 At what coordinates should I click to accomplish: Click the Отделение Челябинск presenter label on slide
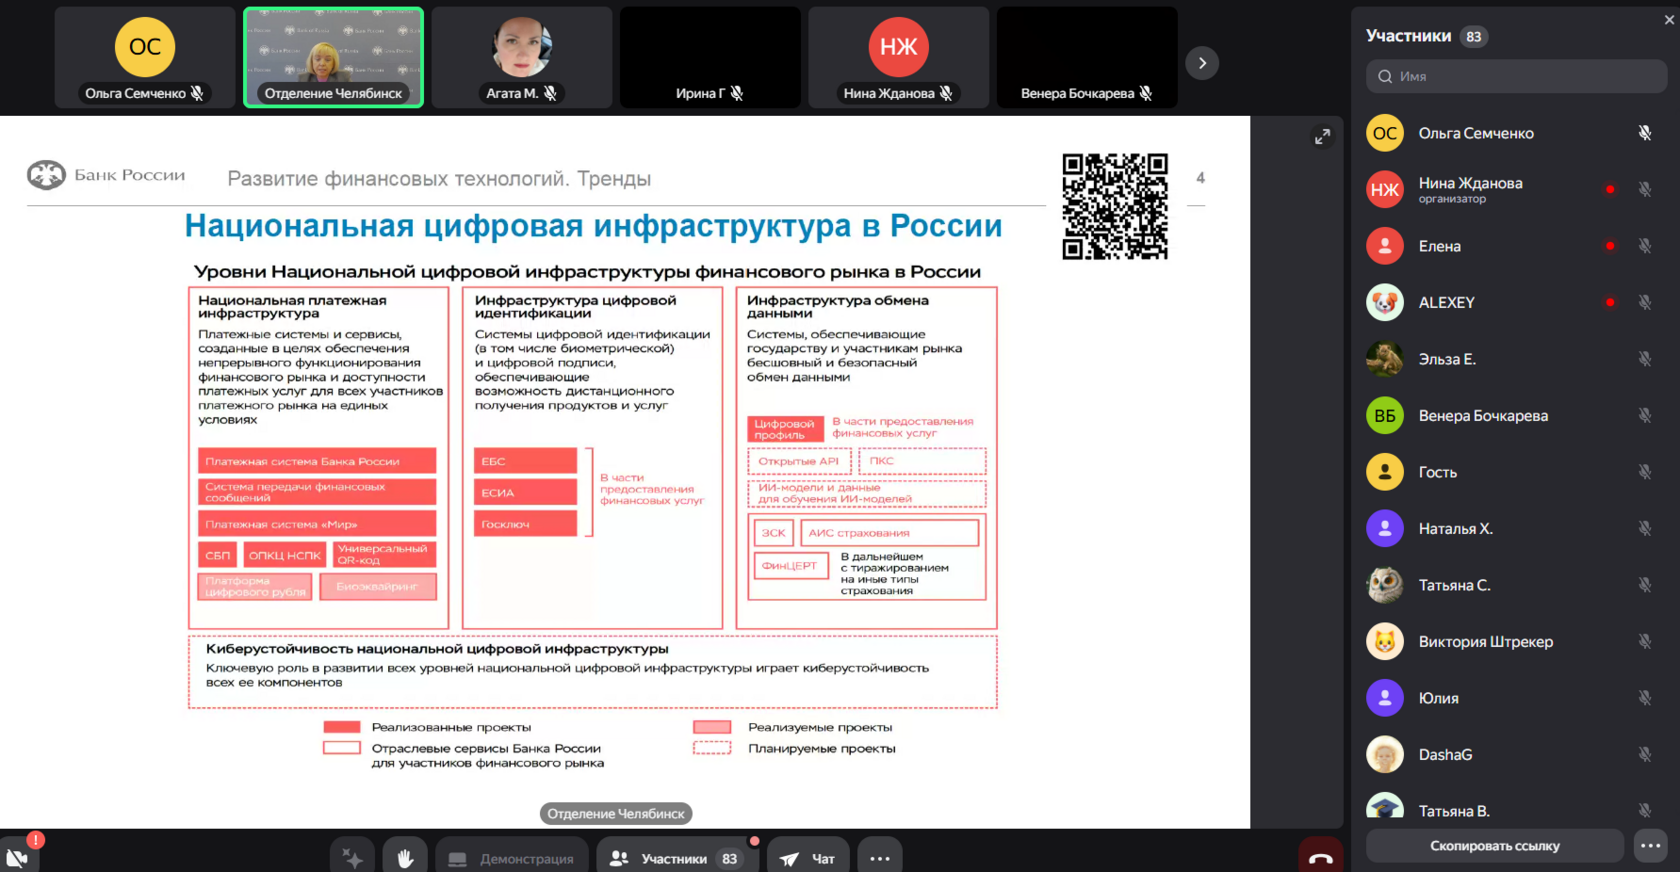pos(616,813)
